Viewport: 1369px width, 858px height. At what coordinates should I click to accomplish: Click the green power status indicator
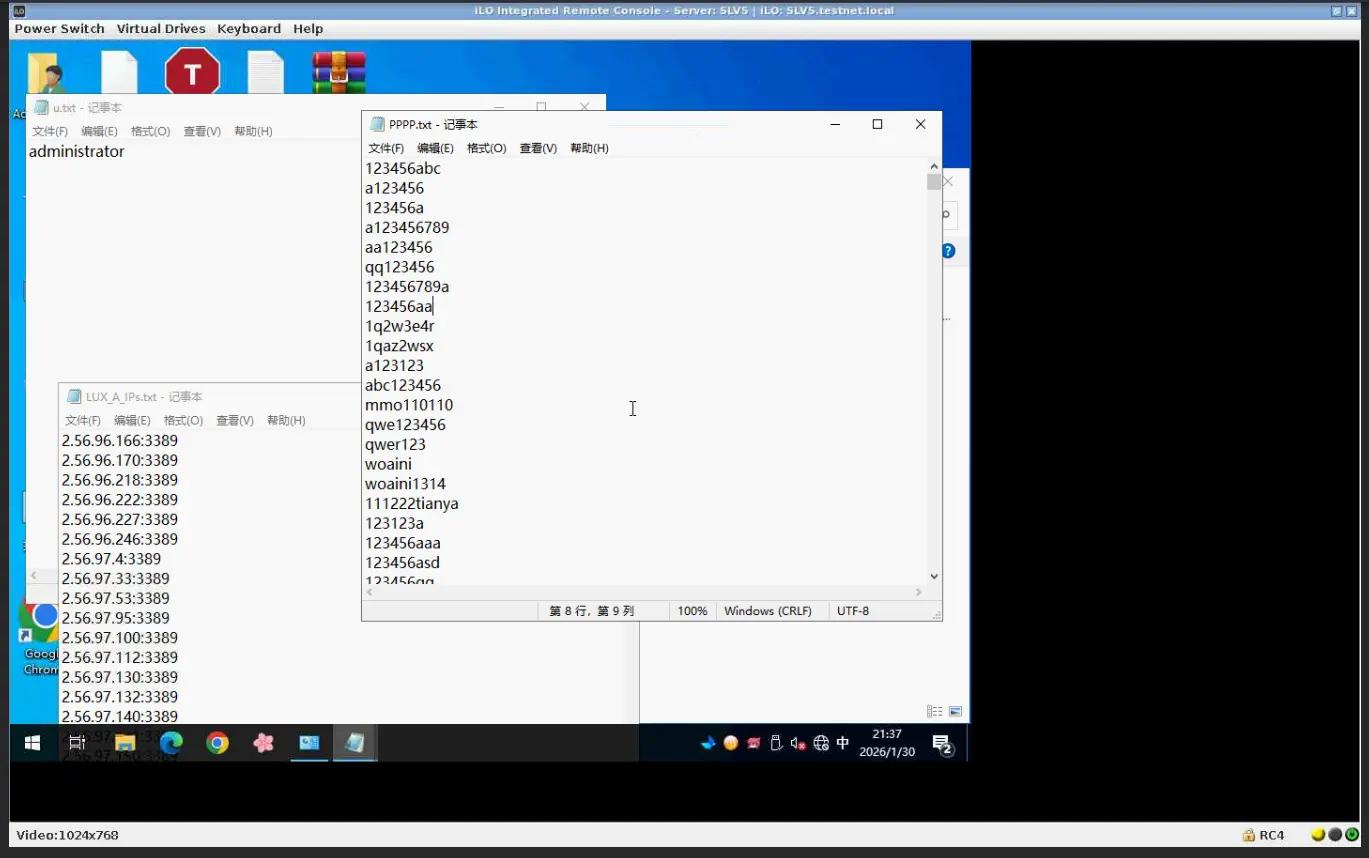[1352, 835]
